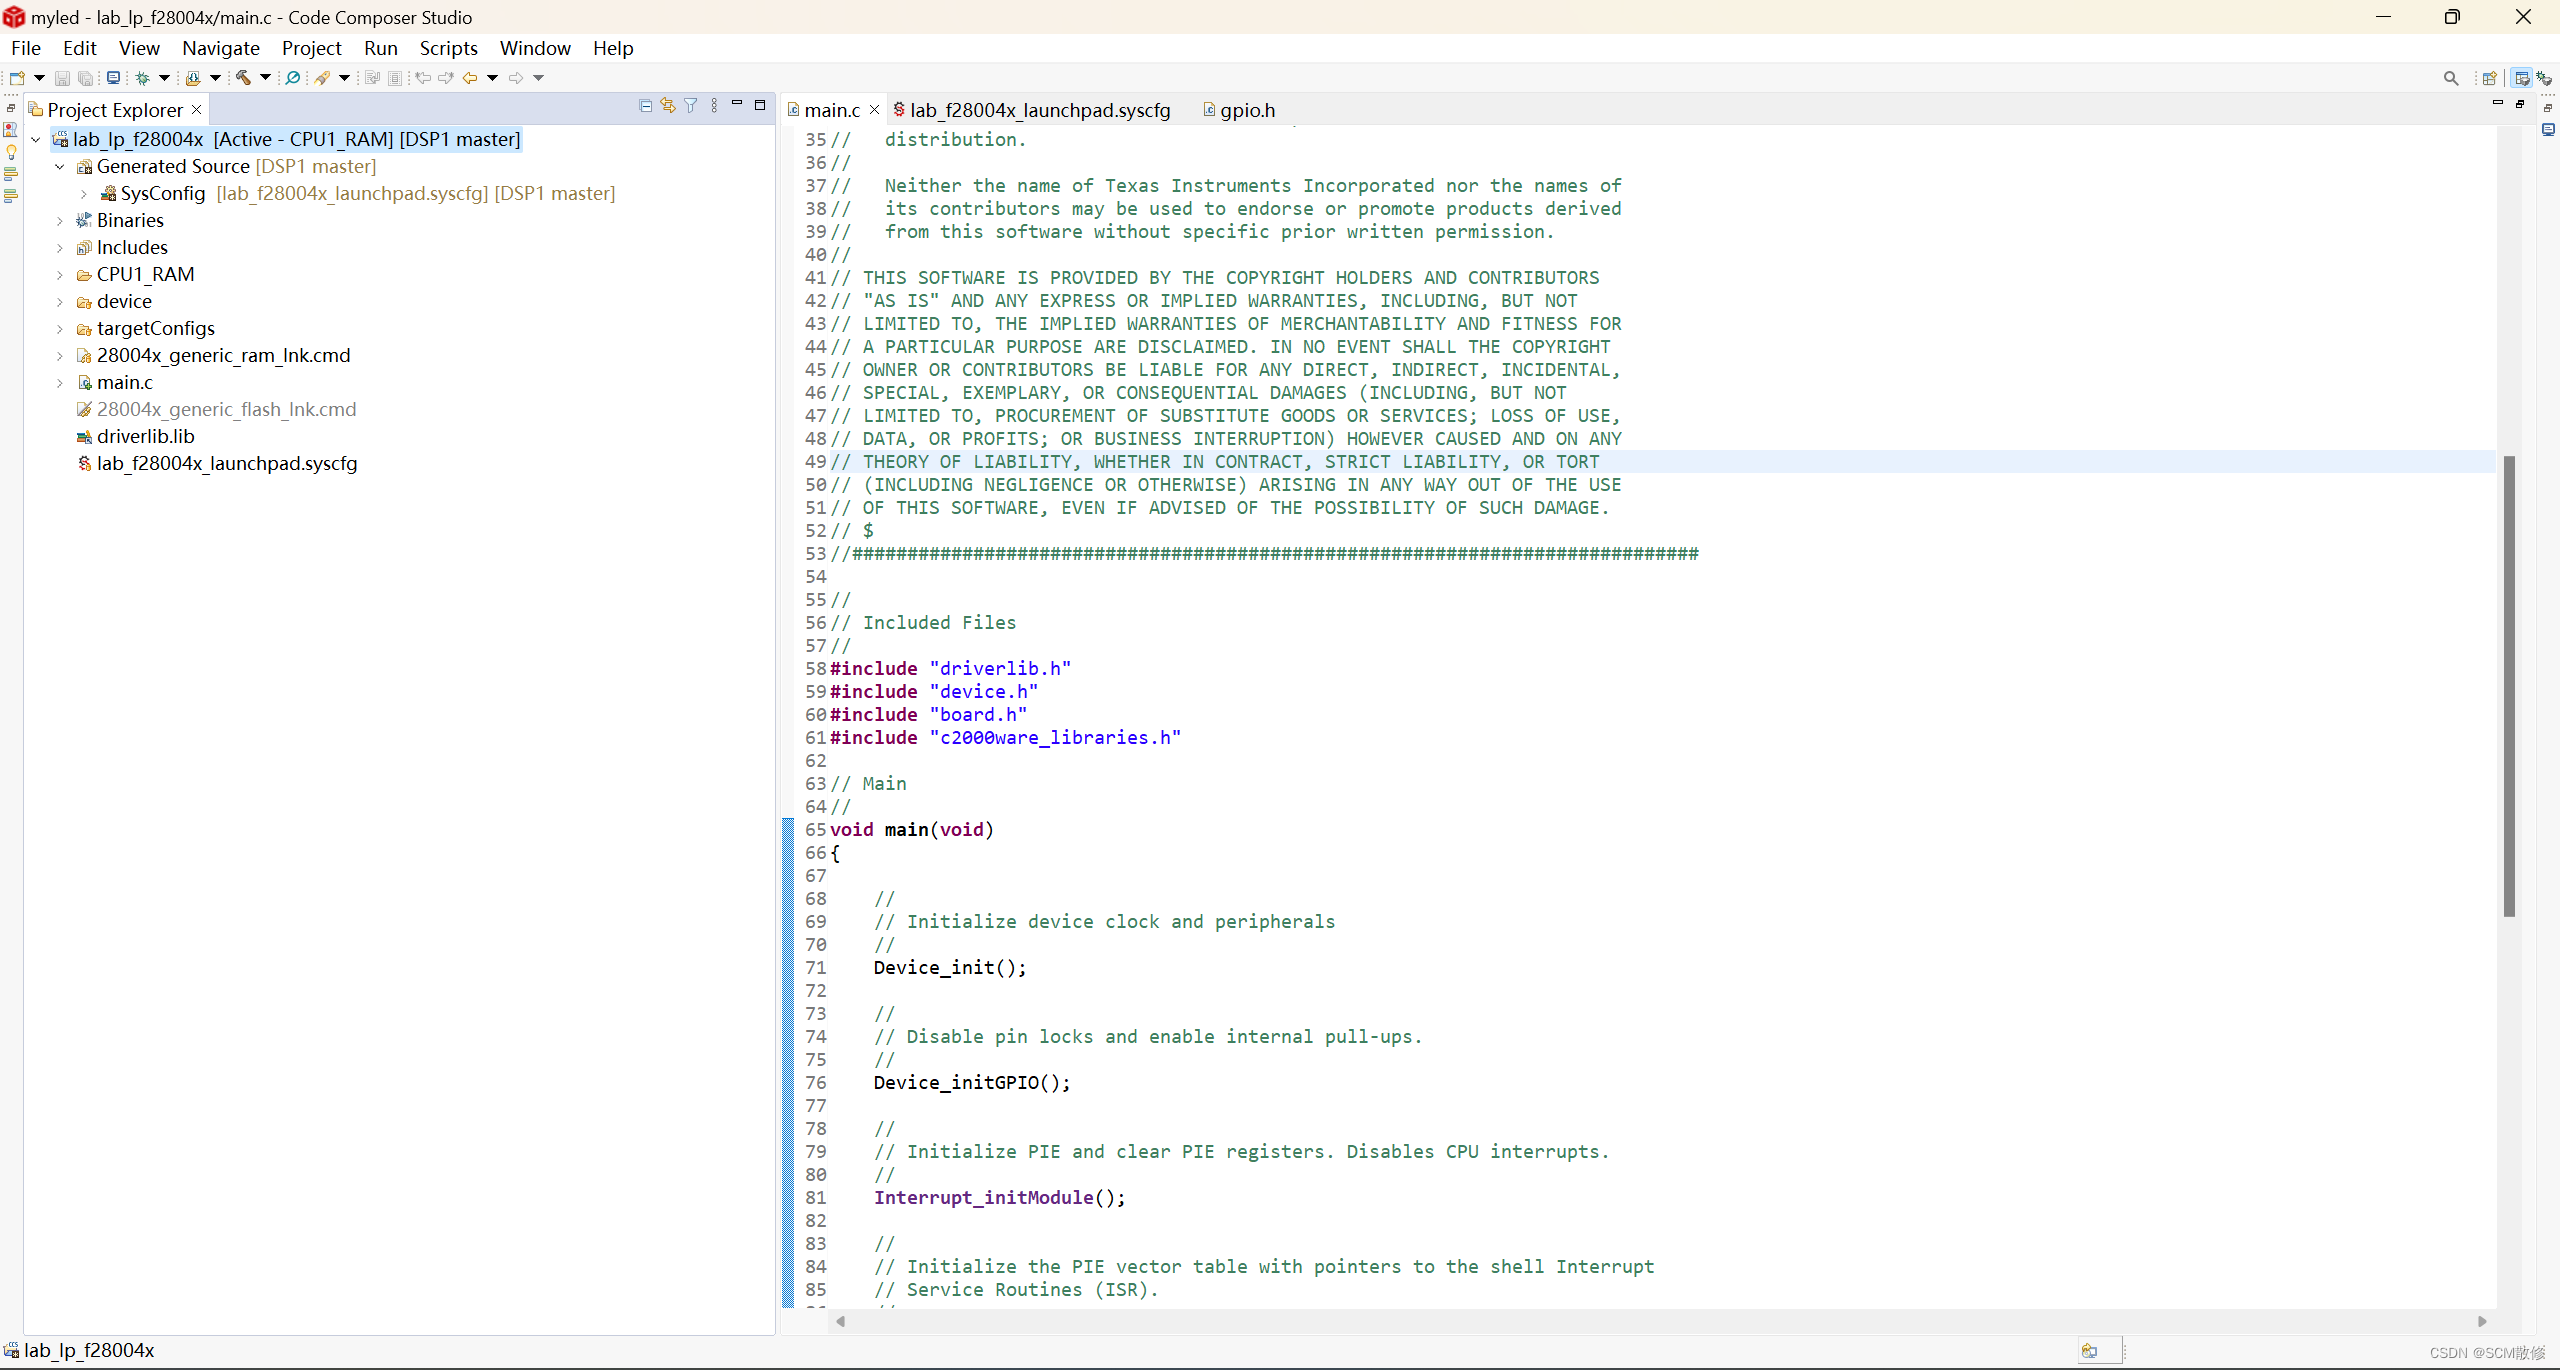This screenshot has height=1370, width=2560.
Task: Collapse the Generated Source folder
Action: (60, 167)
